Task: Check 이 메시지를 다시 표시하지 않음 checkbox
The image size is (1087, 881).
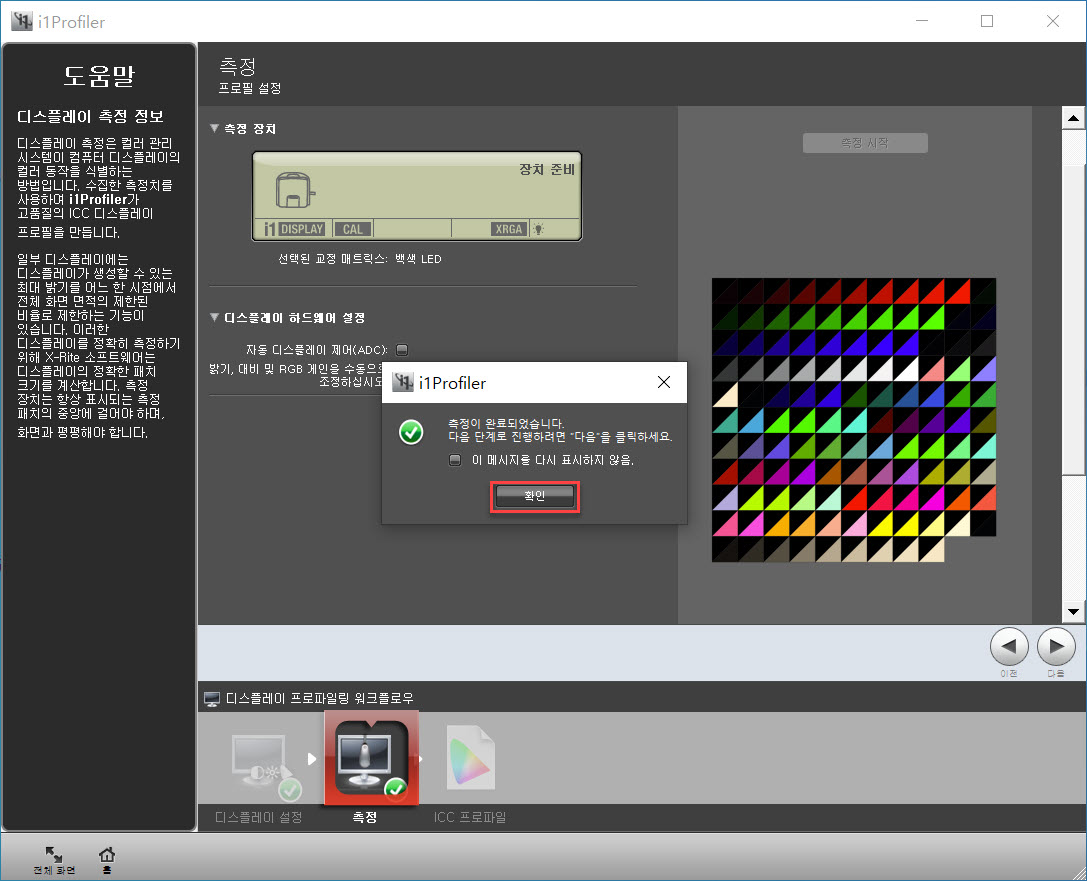Action: coord(455,460)
